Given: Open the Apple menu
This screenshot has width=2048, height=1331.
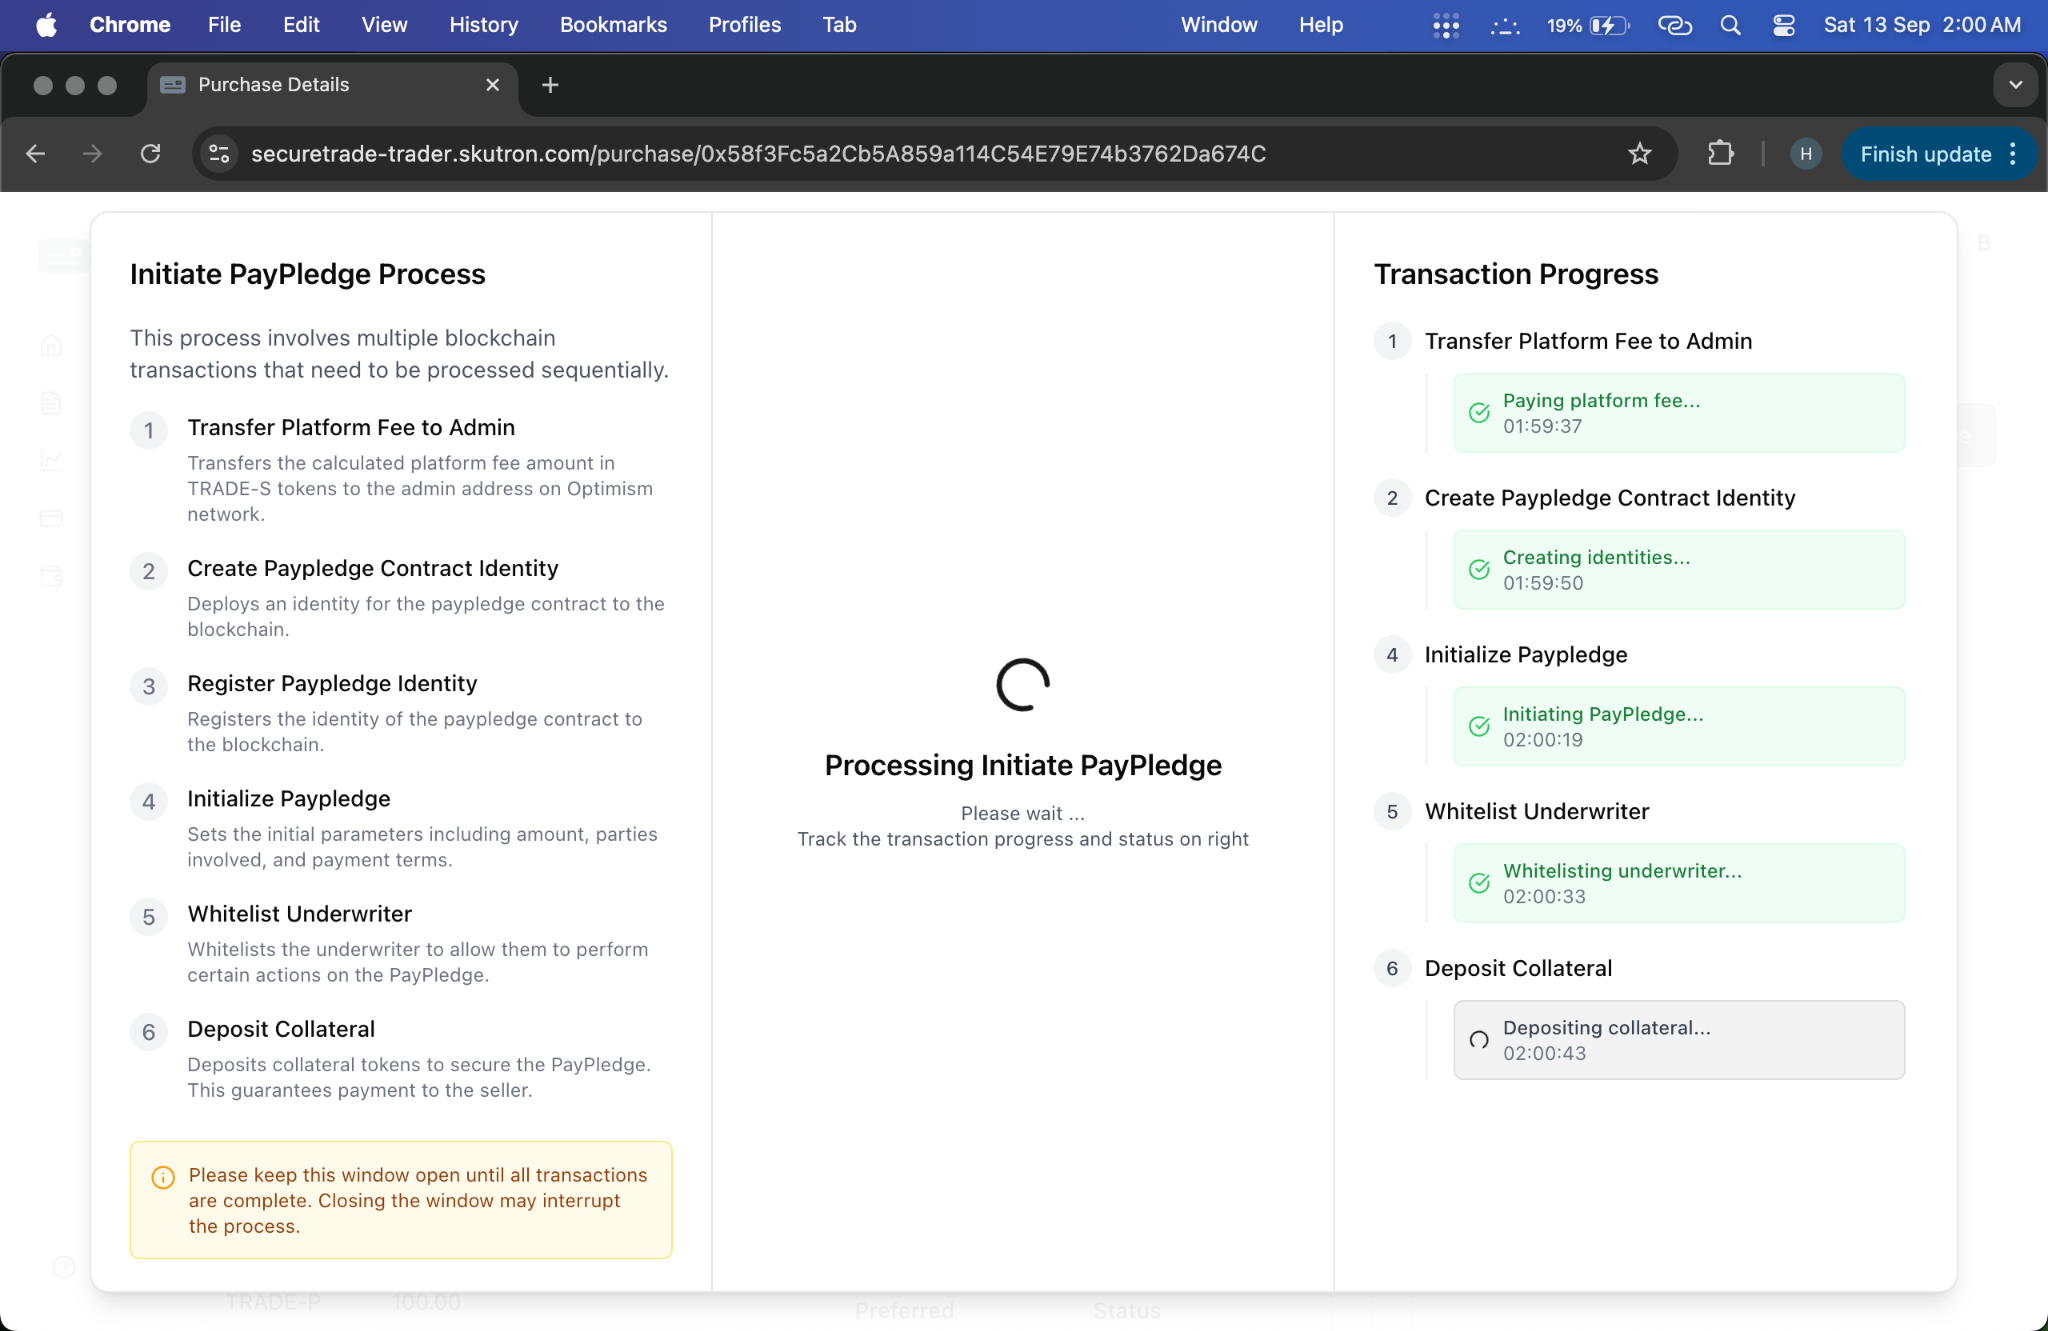Looking at the screenshot, I should 46,25.
